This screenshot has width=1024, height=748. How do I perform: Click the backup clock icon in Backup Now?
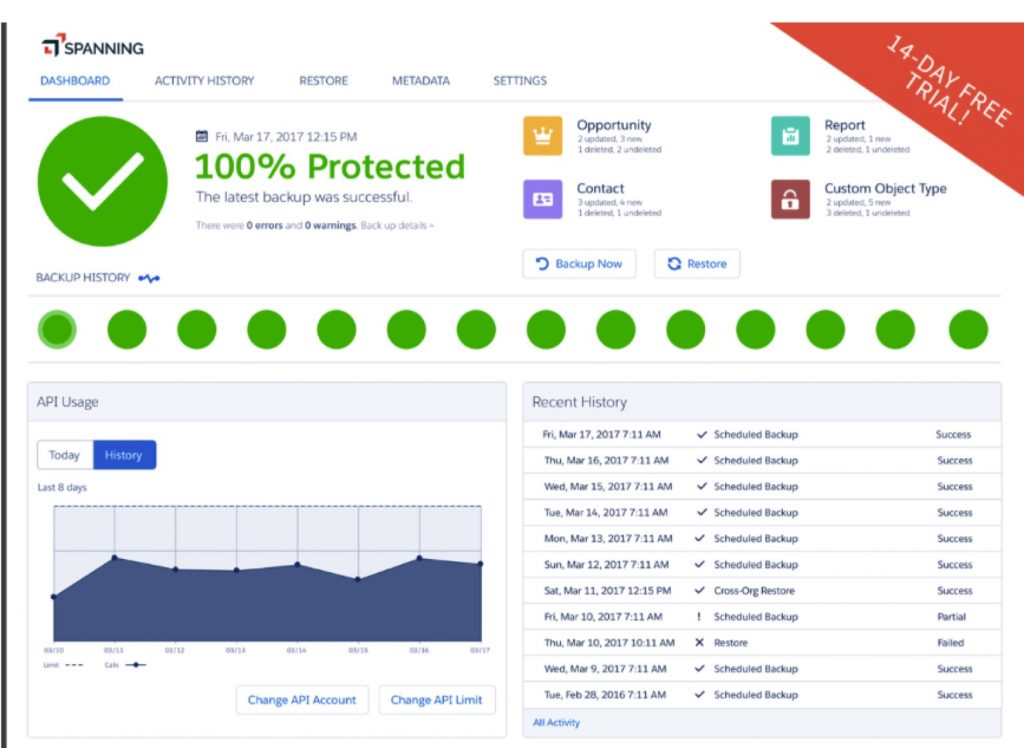541,263
